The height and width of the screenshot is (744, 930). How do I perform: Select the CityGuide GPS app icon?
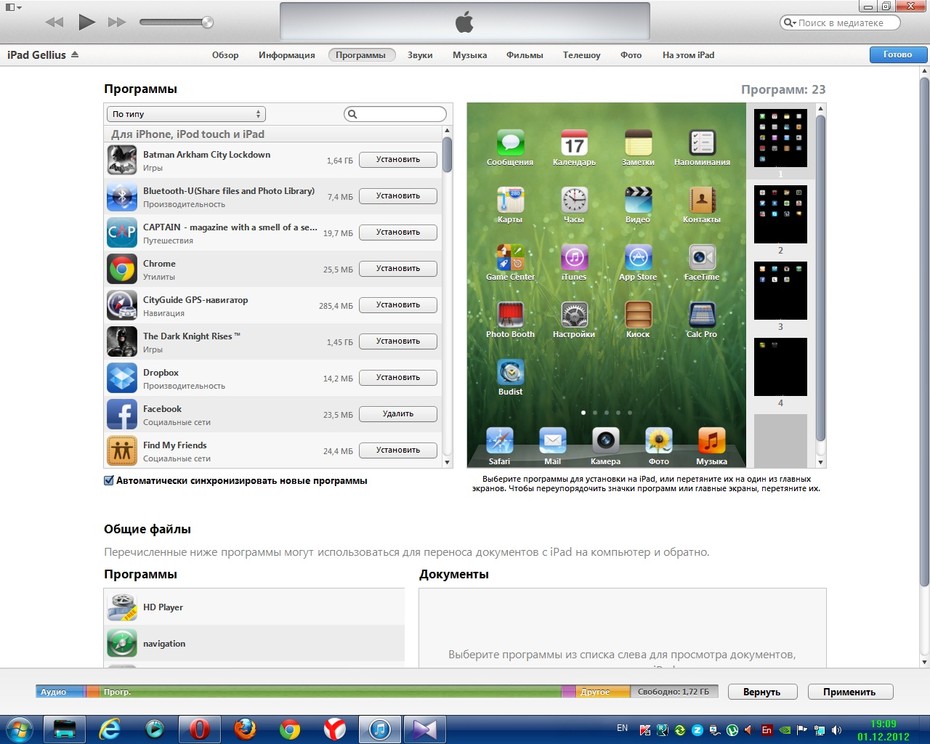coord(122,305)
